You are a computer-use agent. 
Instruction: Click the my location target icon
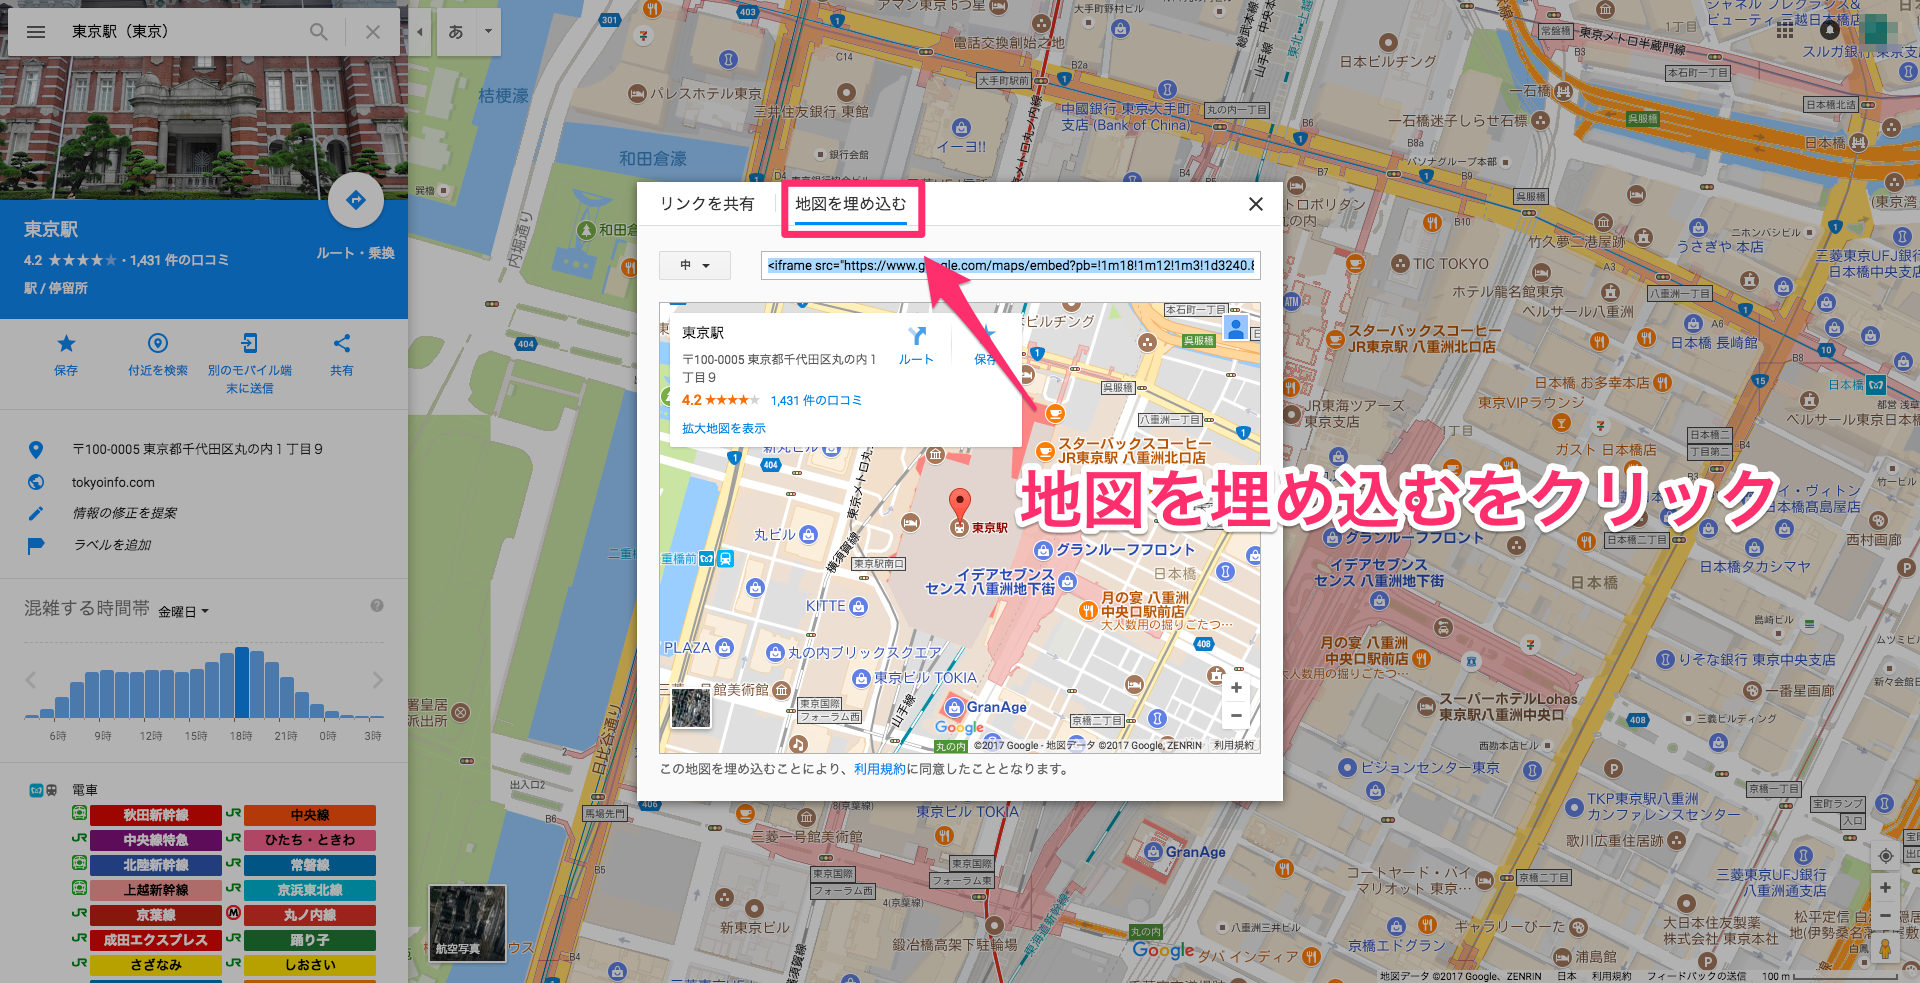tap(1885, 855)
